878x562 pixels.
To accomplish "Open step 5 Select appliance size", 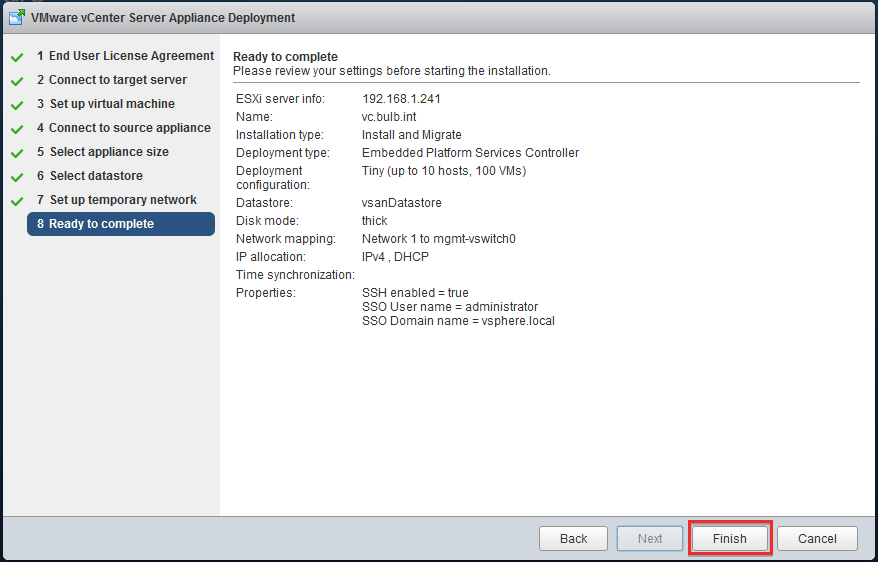I will tap(103, 152).
